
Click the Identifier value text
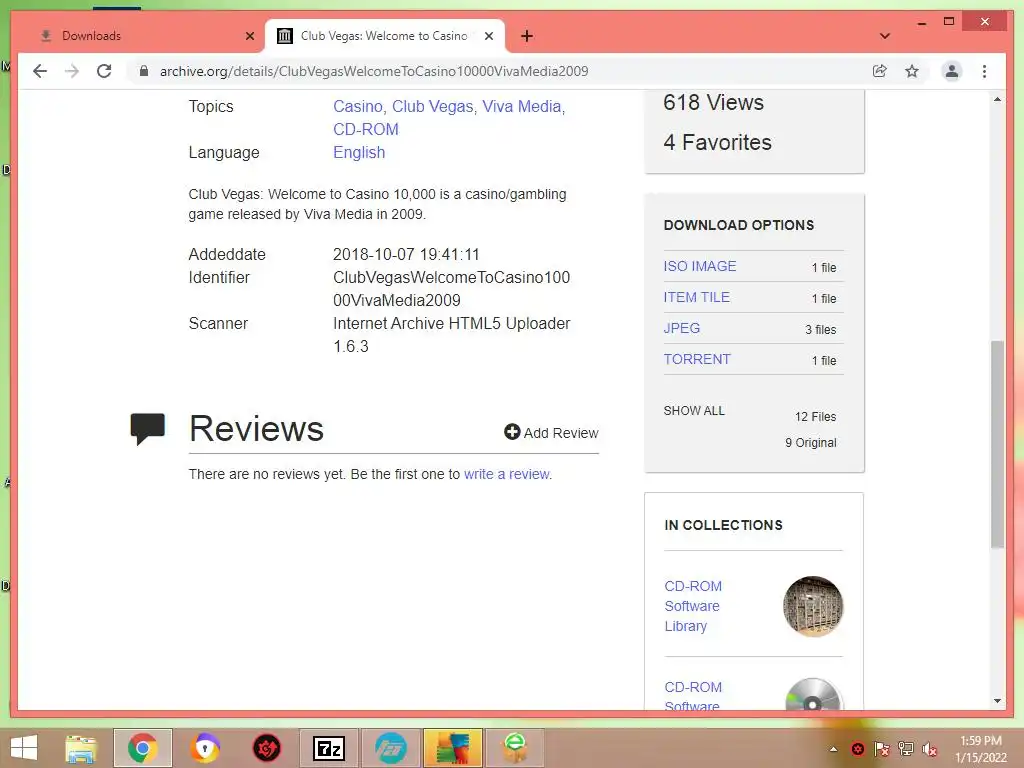[x=451, y=289]
